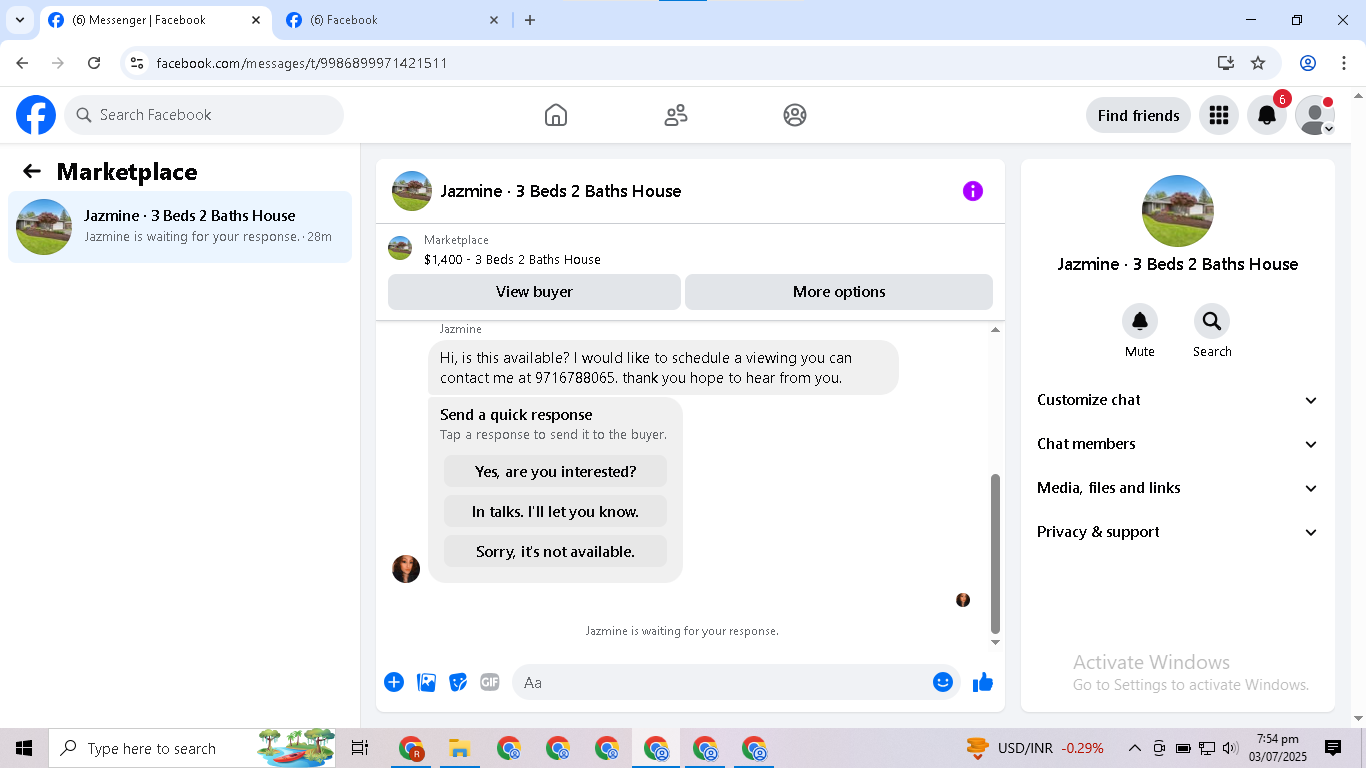Expand Chat members section
Viewport: 1366px width, 768px height.
(1178, 444)
